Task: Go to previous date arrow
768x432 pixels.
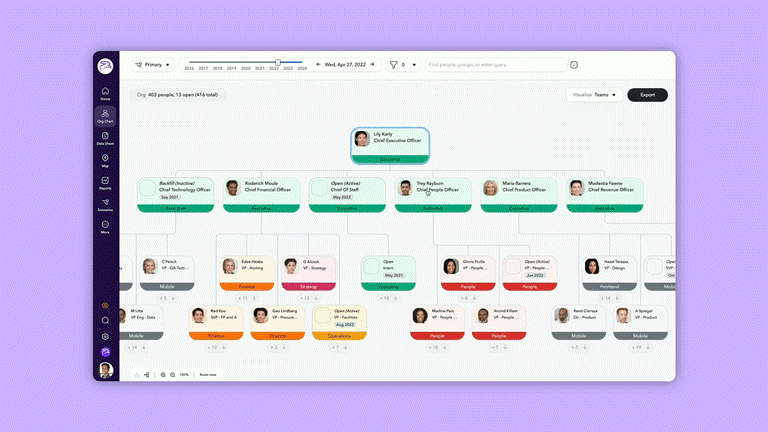Action: click(x=318, y=65)
